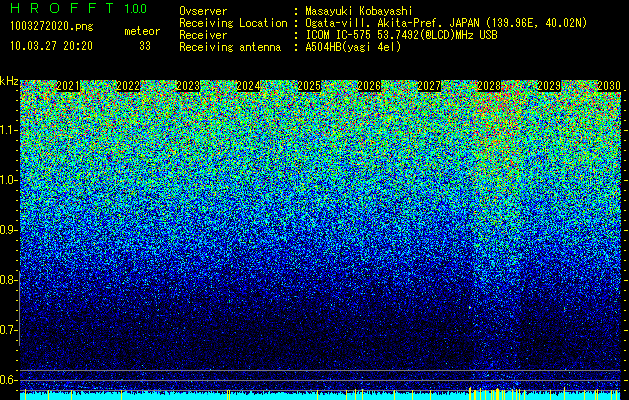Click the HROFFT 1.0.0 title text
Image resolution: width=629 pixels, height=400 pixels.
pos(79,8)
